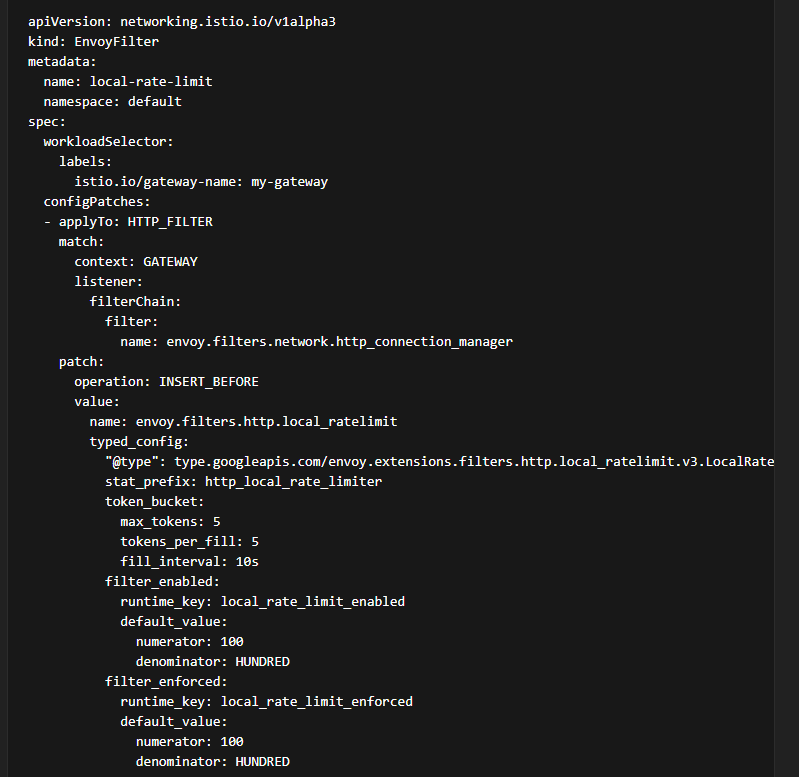
Task: Place cursor on 'name: local-rate-limit' text
Action: (x=127, y=81)
